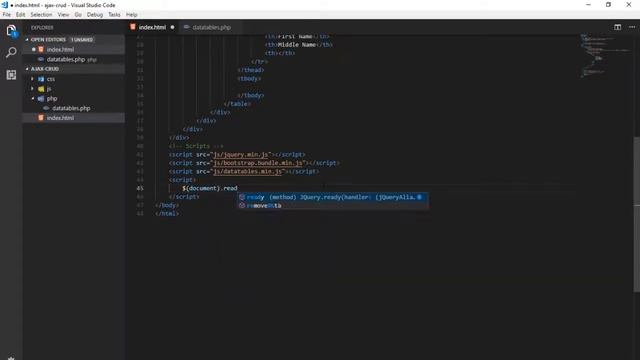Click line number 45 in gutter

[140, 188]
